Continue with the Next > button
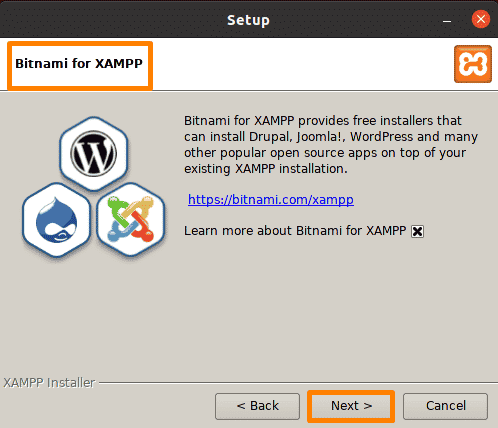 351,406
